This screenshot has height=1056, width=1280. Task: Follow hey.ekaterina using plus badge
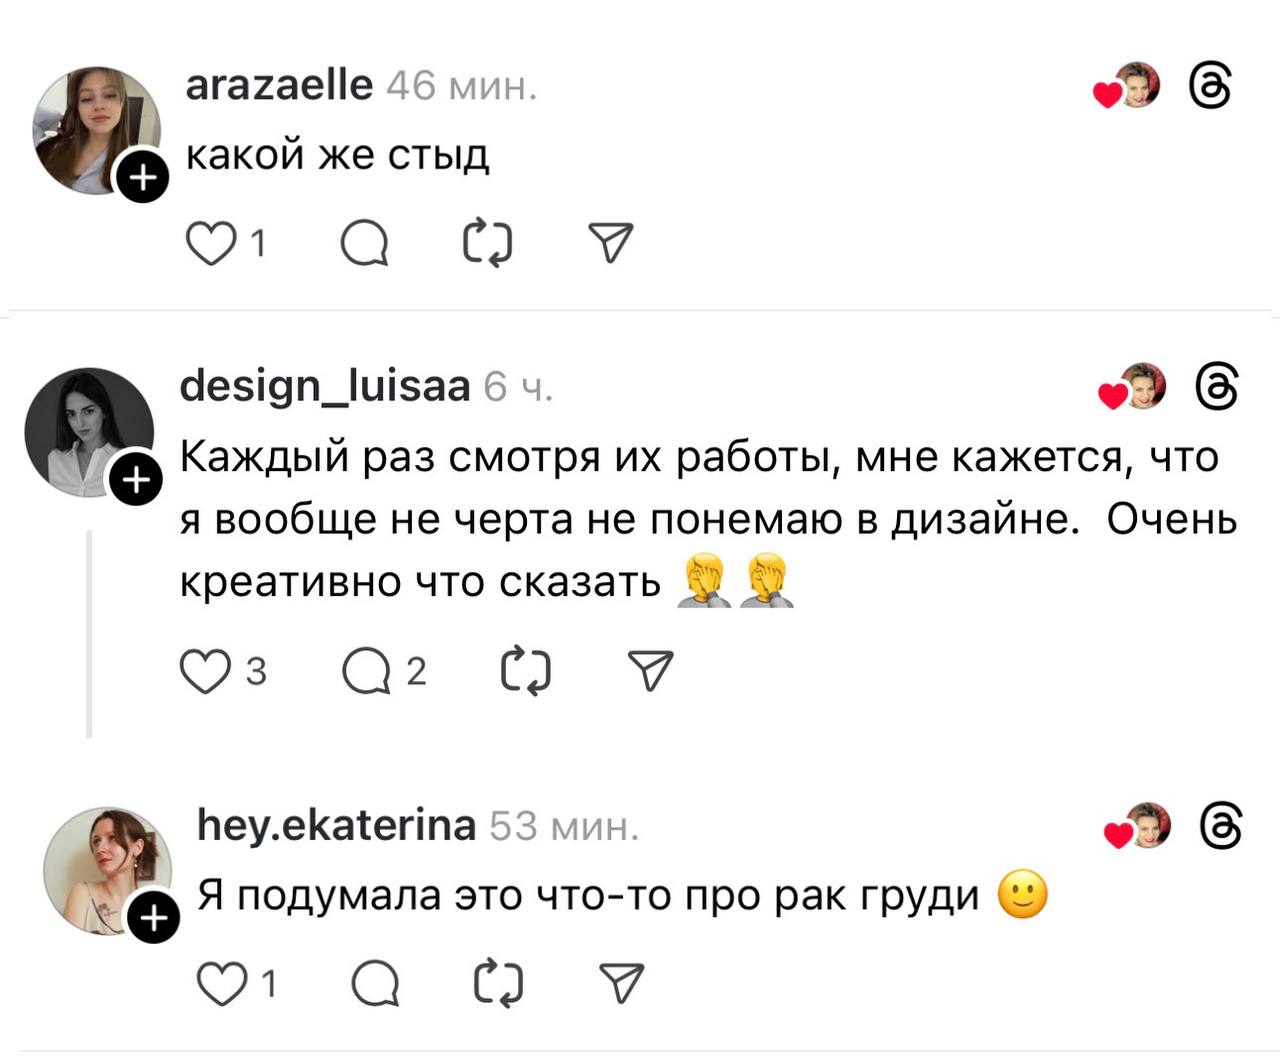[154, 917]
